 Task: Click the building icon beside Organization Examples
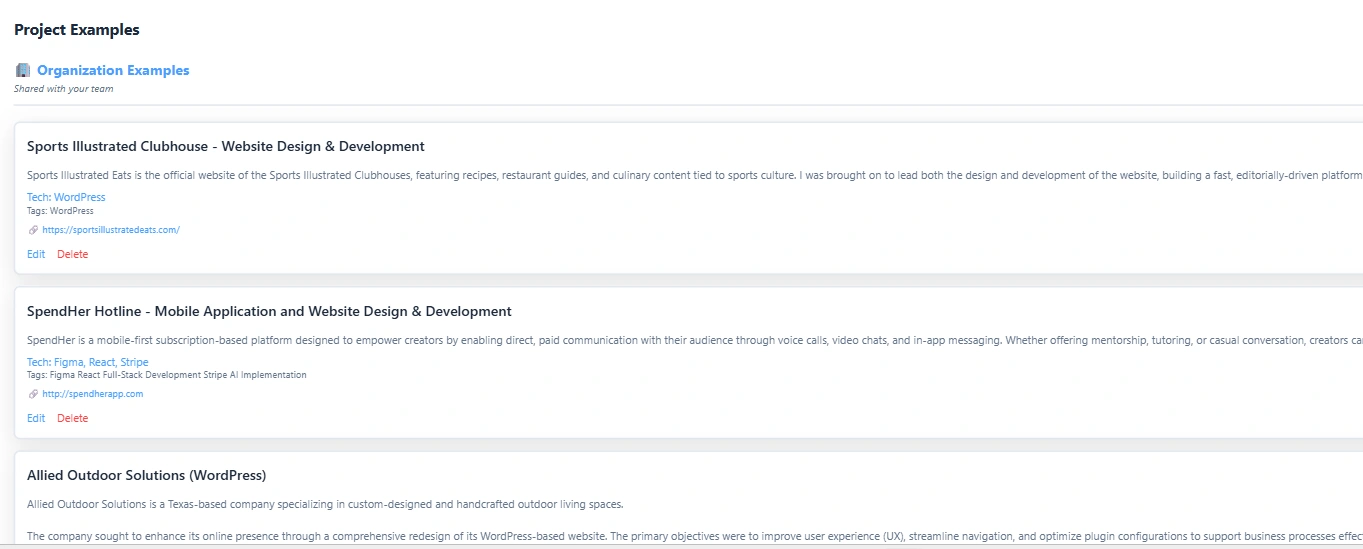click(23, 70)
